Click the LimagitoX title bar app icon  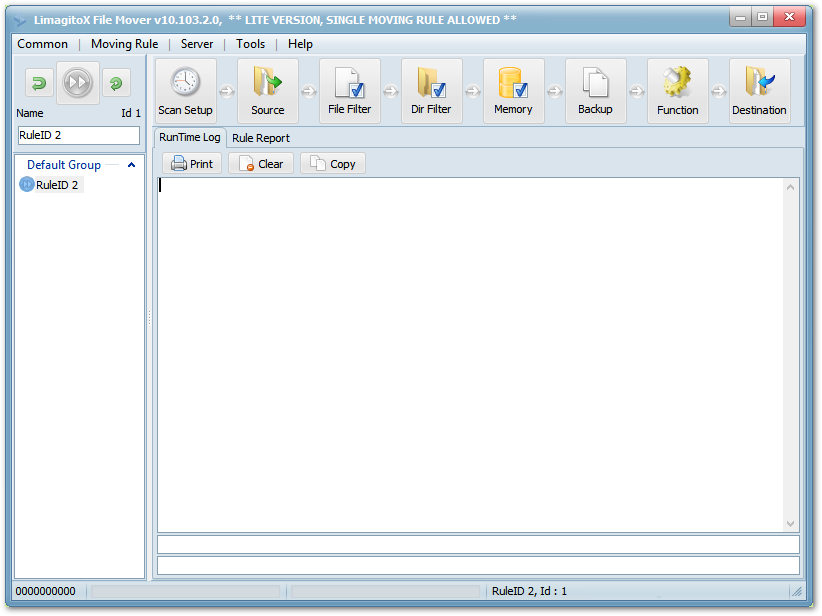pos(20,20)
